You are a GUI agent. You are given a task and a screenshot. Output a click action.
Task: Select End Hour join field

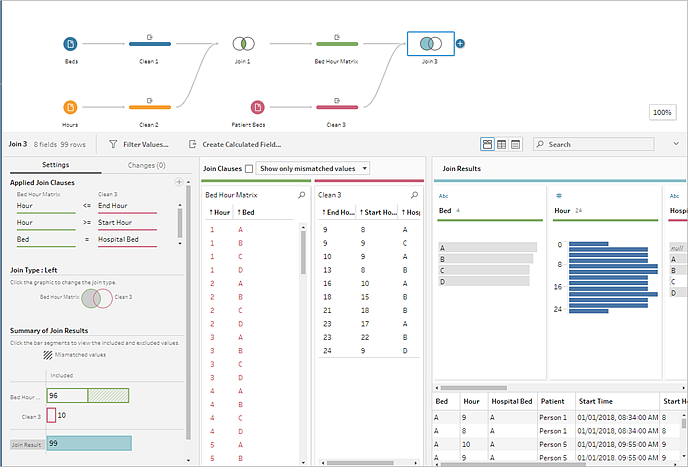[127, 206]
